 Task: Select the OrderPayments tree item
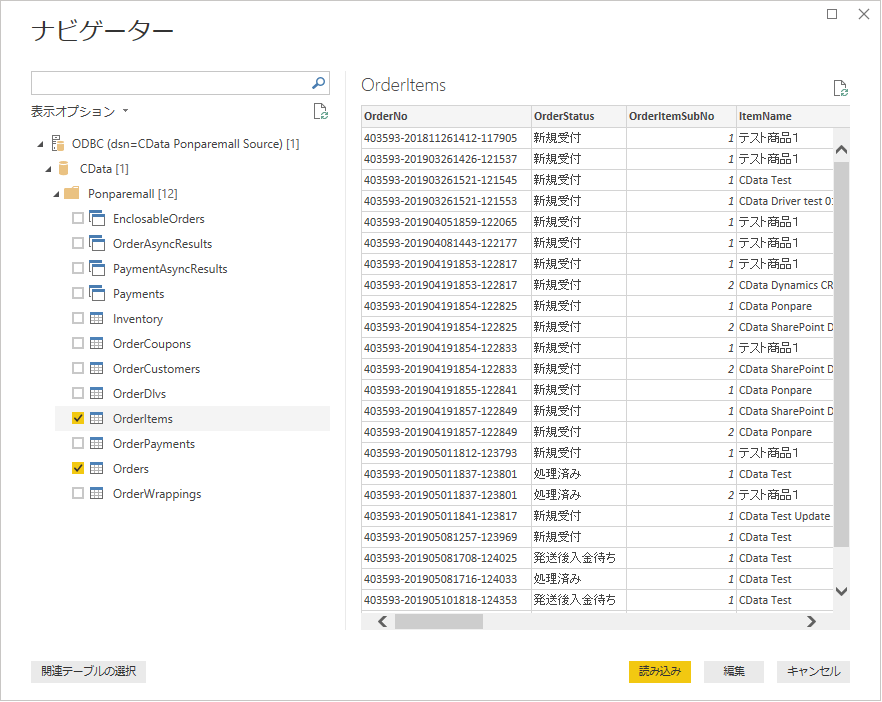click(x=153, y=444)
